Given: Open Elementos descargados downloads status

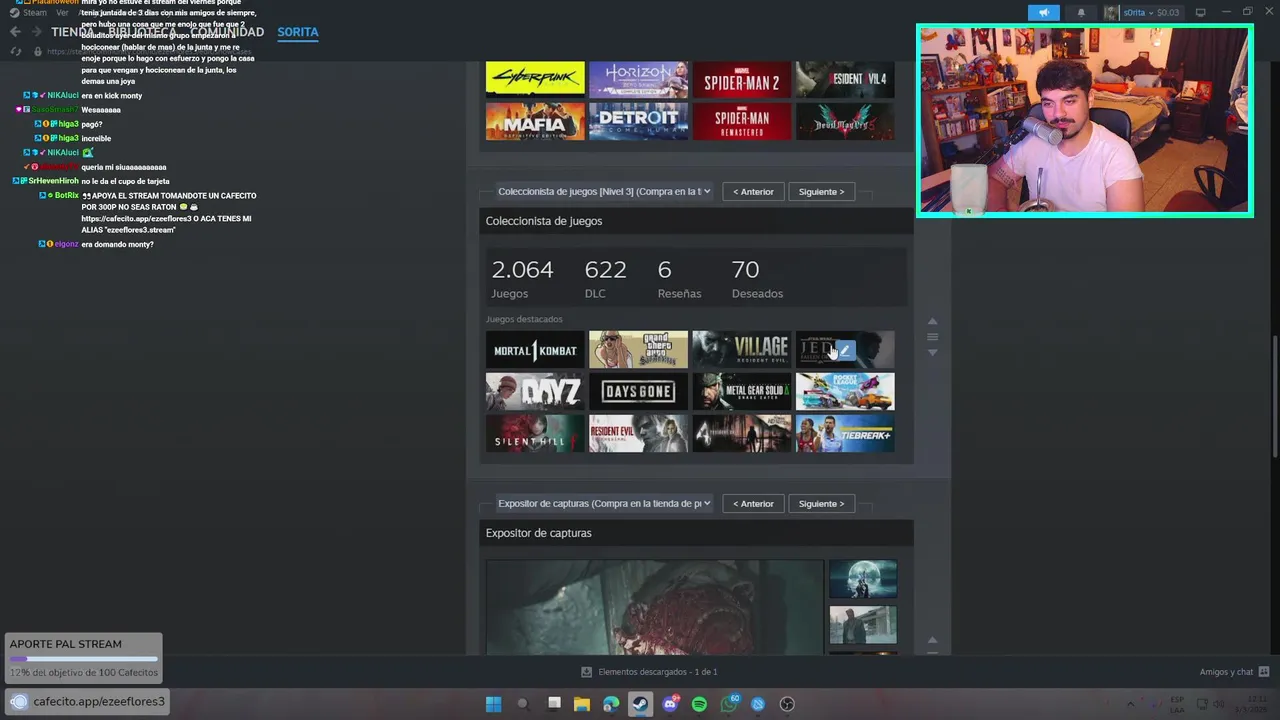Looking at the screenshot, I should coord(649,672).
